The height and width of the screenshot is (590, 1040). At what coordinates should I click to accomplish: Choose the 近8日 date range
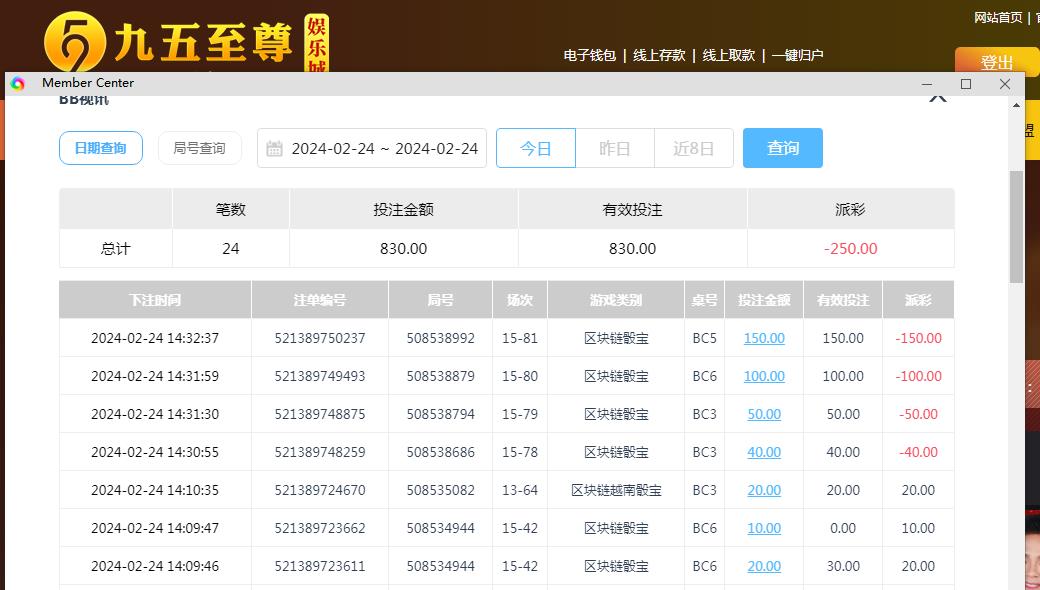694,148
